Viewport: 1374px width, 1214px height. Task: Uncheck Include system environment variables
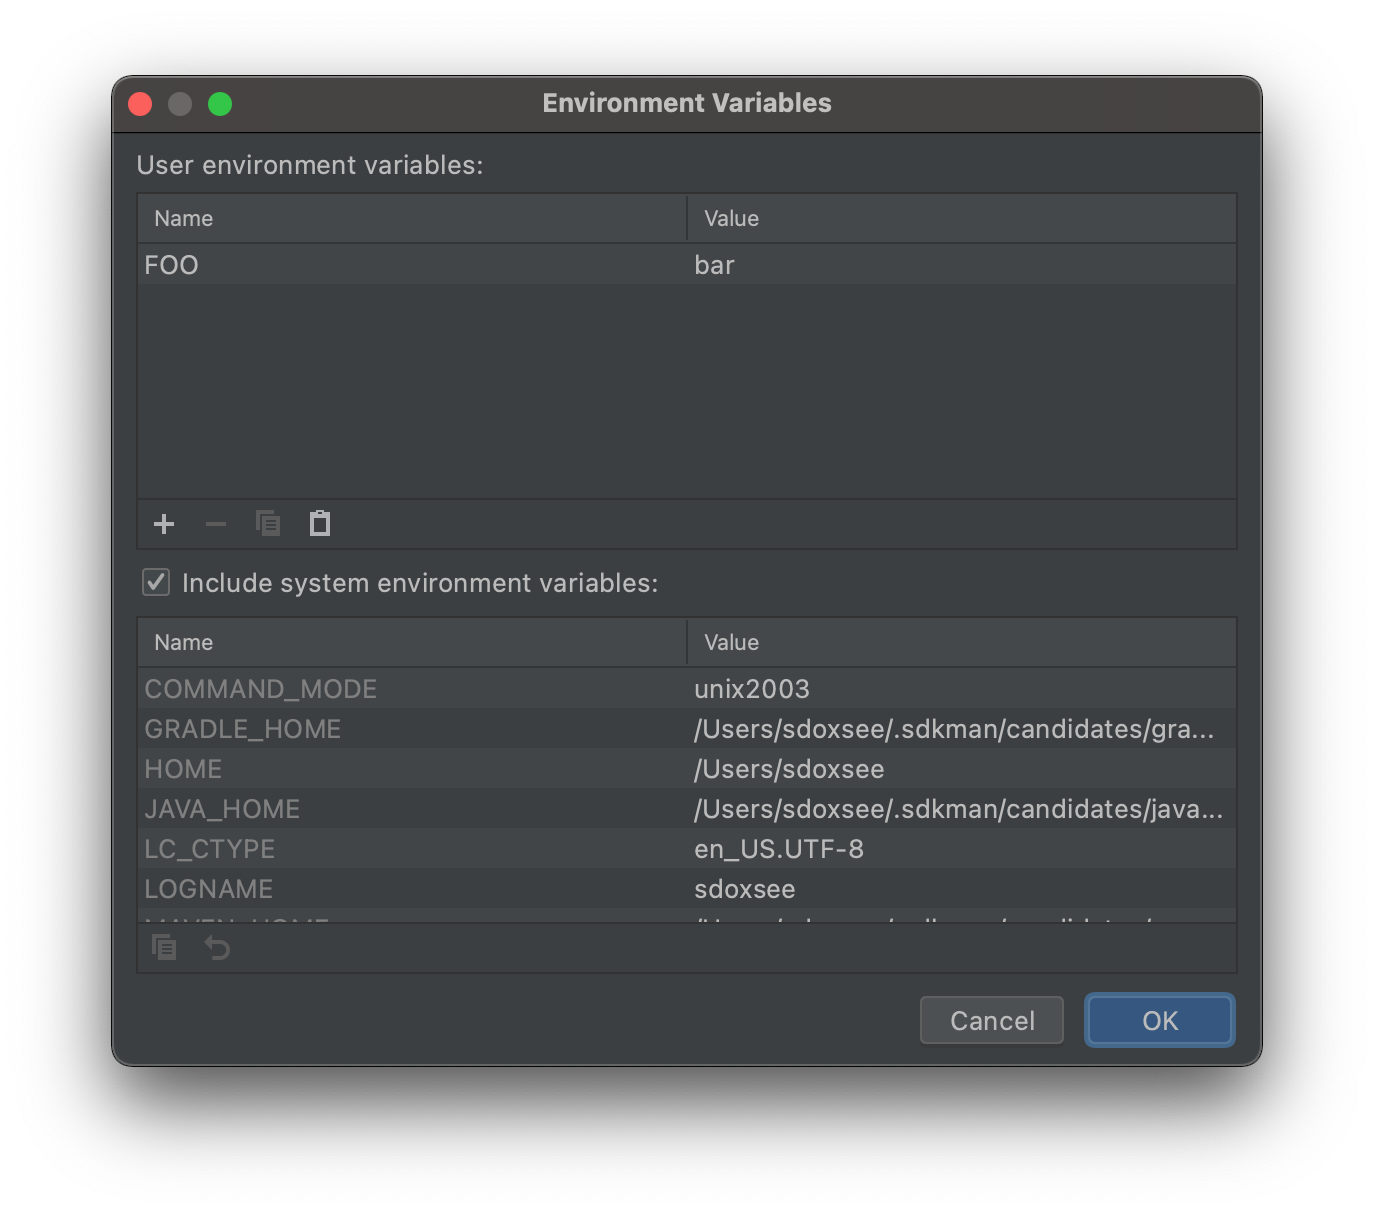pyautogui.click(x=155, y=582)
